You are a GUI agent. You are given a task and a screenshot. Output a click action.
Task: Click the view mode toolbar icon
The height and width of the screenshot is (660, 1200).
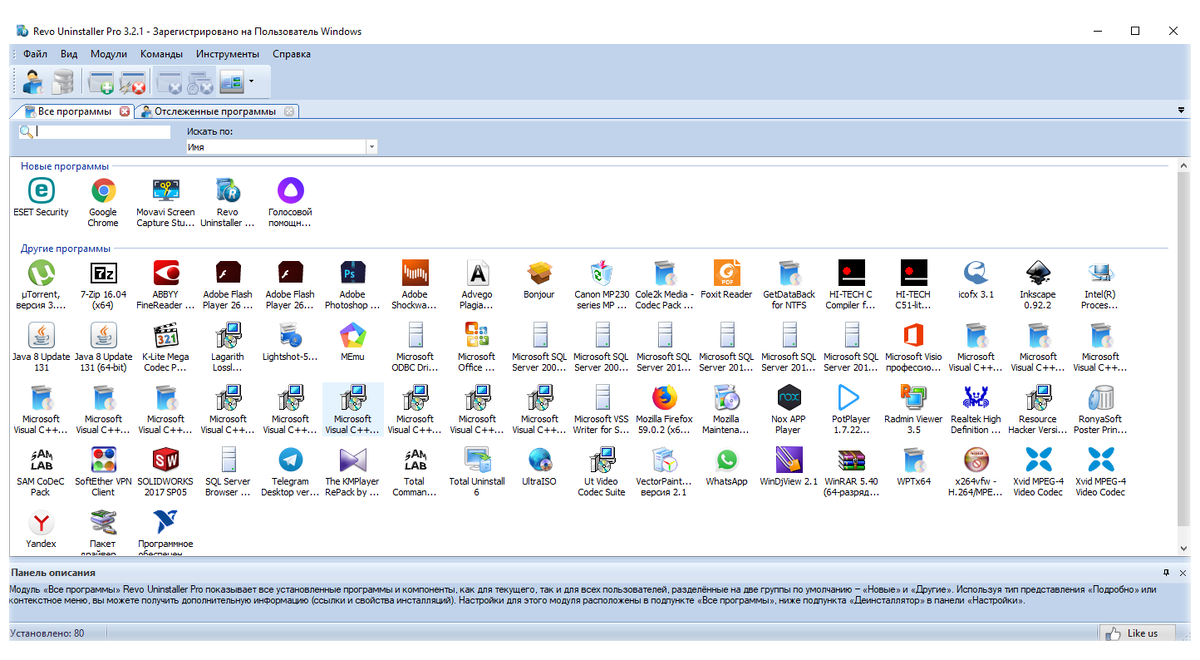click(232, 81)
